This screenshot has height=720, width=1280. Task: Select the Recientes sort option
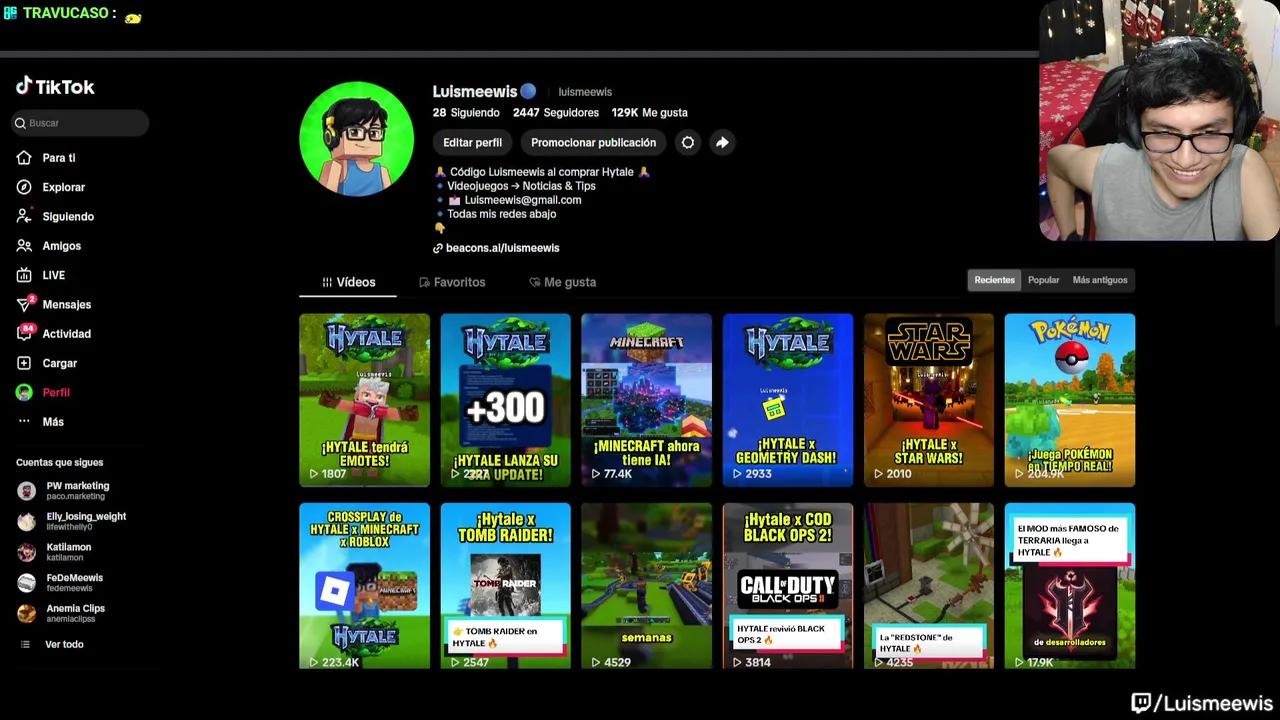(994, 280)
